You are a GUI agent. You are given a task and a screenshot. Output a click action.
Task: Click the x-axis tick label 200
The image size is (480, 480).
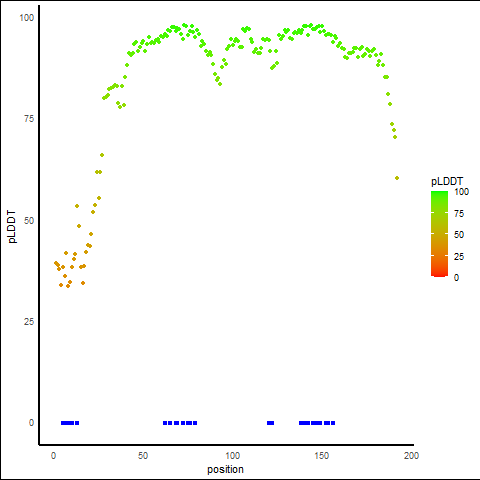[411, 456]
